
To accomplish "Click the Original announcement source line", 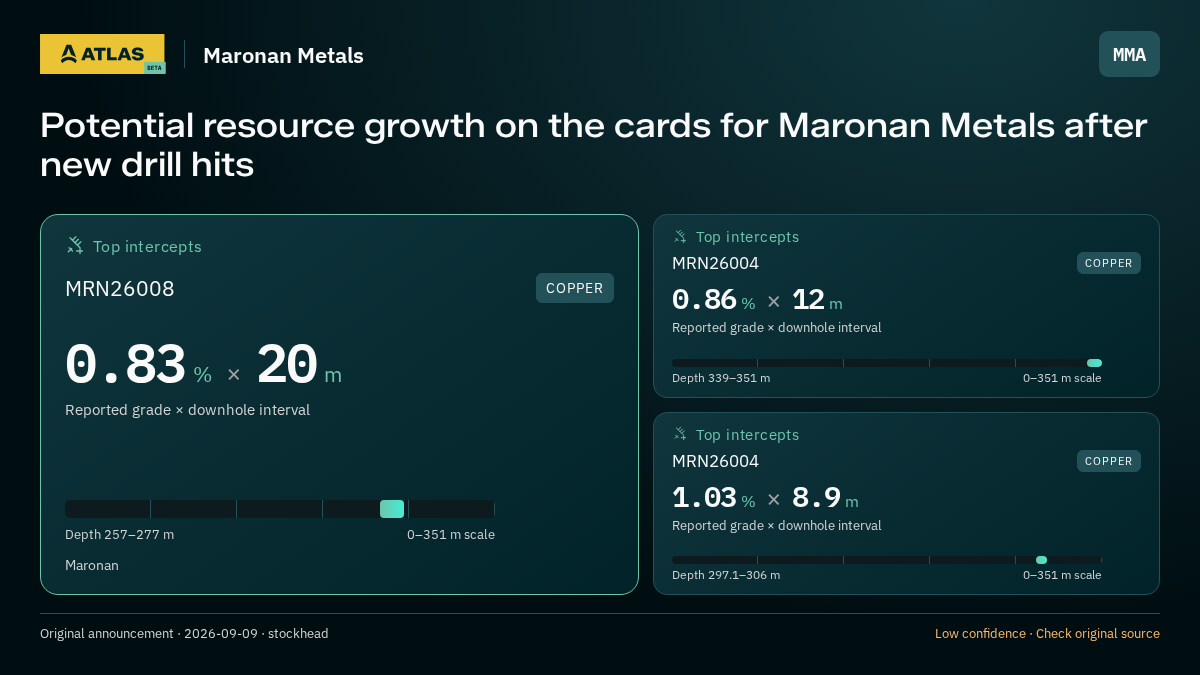I will click(x=184, y=634).
